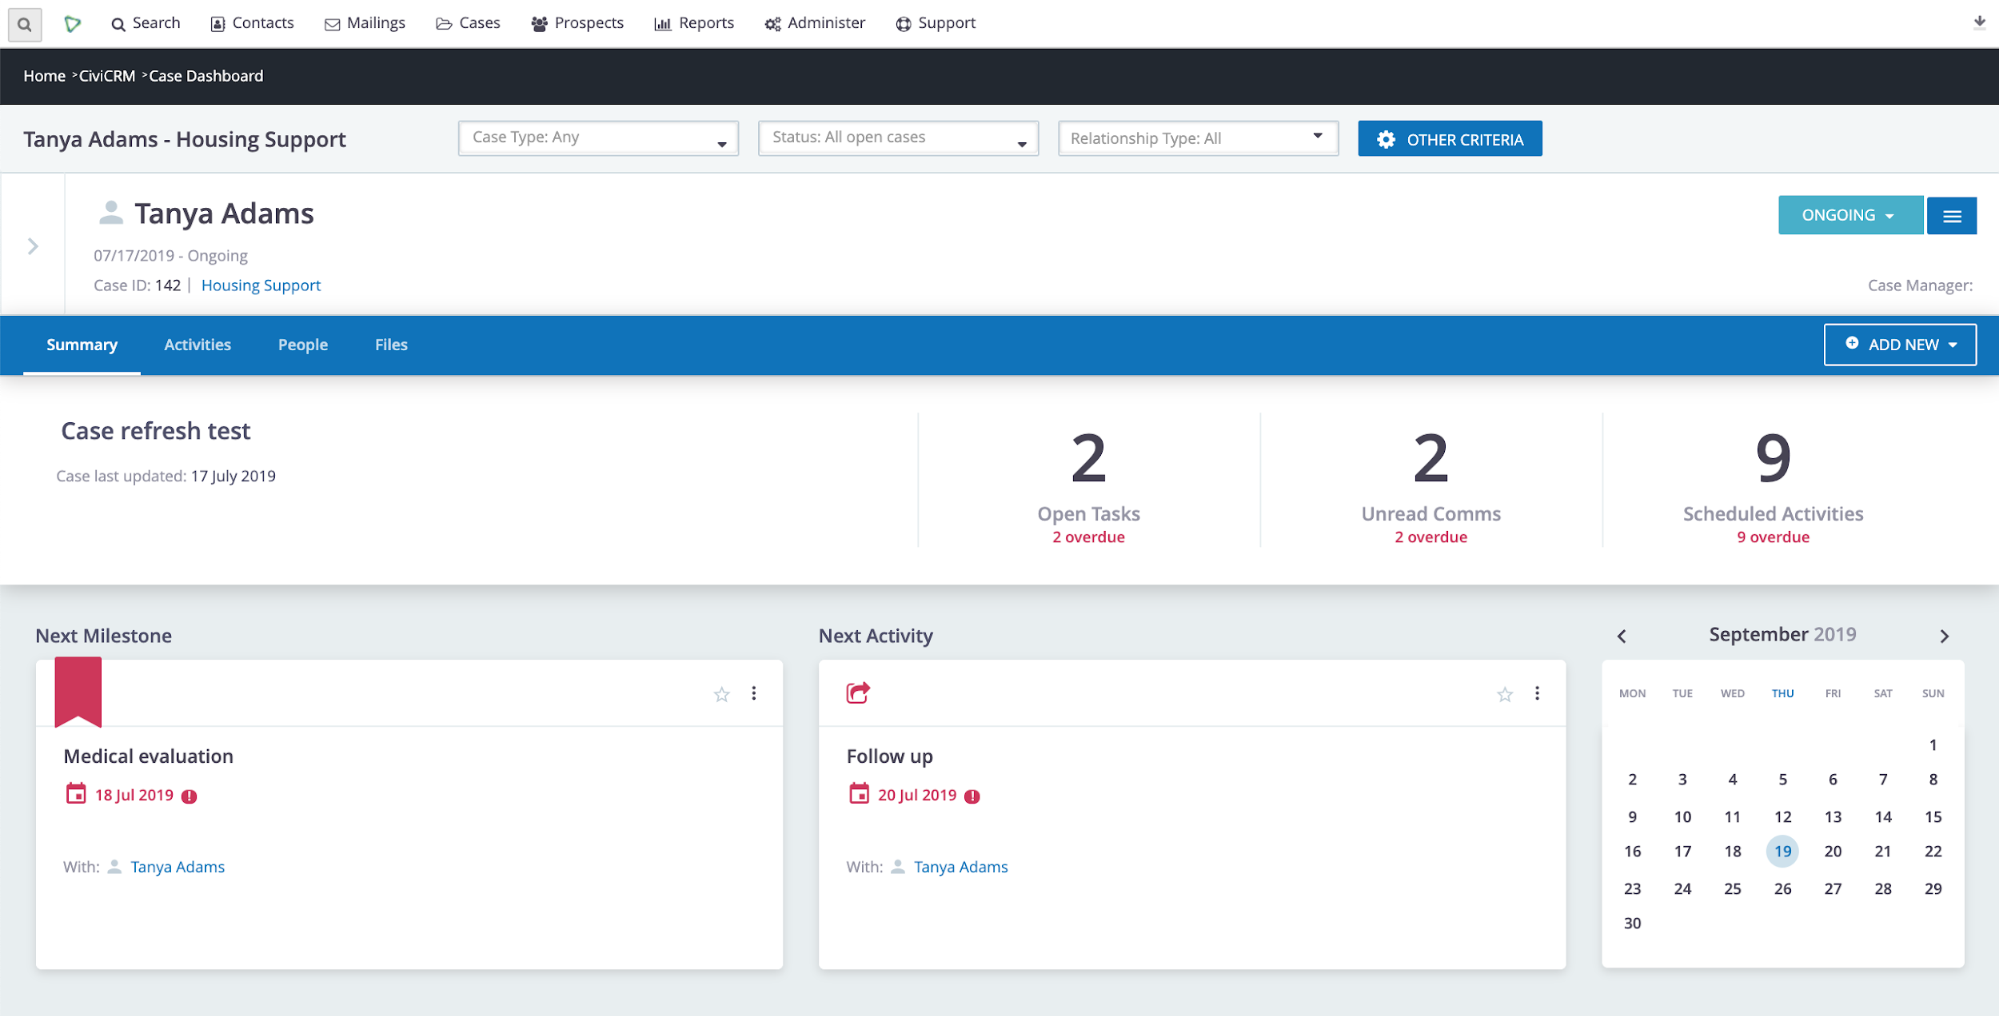Viewport: 1999px width, 1017px height.
Task: Select September 19 in the calendar
Action: [1783, 852]
